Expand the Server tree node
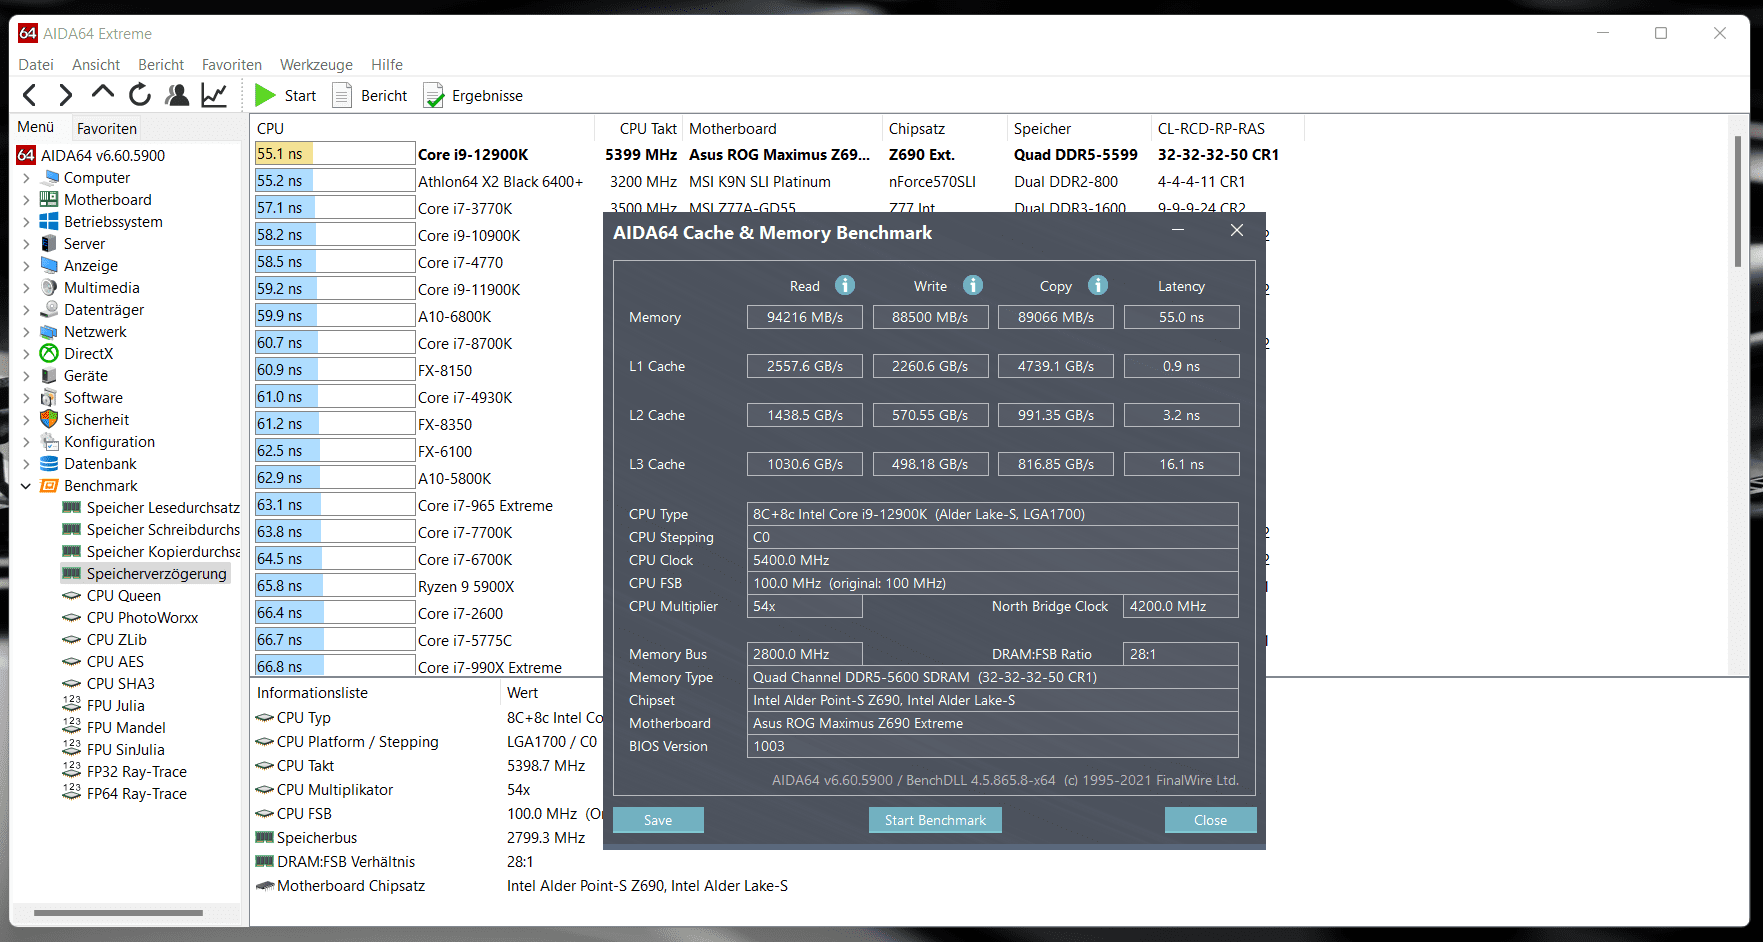1763x942 pixels. (26, 243)
